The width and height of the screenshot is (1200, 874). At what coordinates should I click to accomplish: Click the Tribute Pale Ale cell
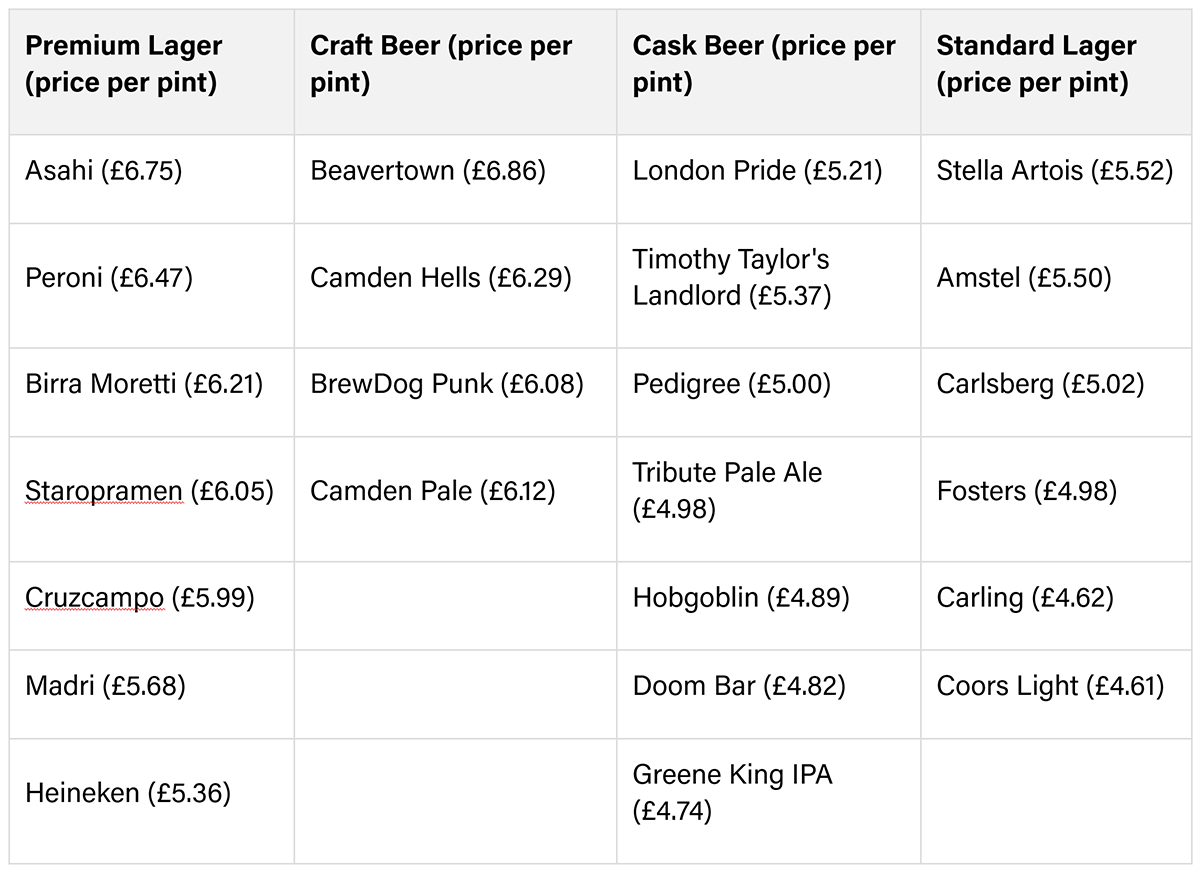[727, 491]
